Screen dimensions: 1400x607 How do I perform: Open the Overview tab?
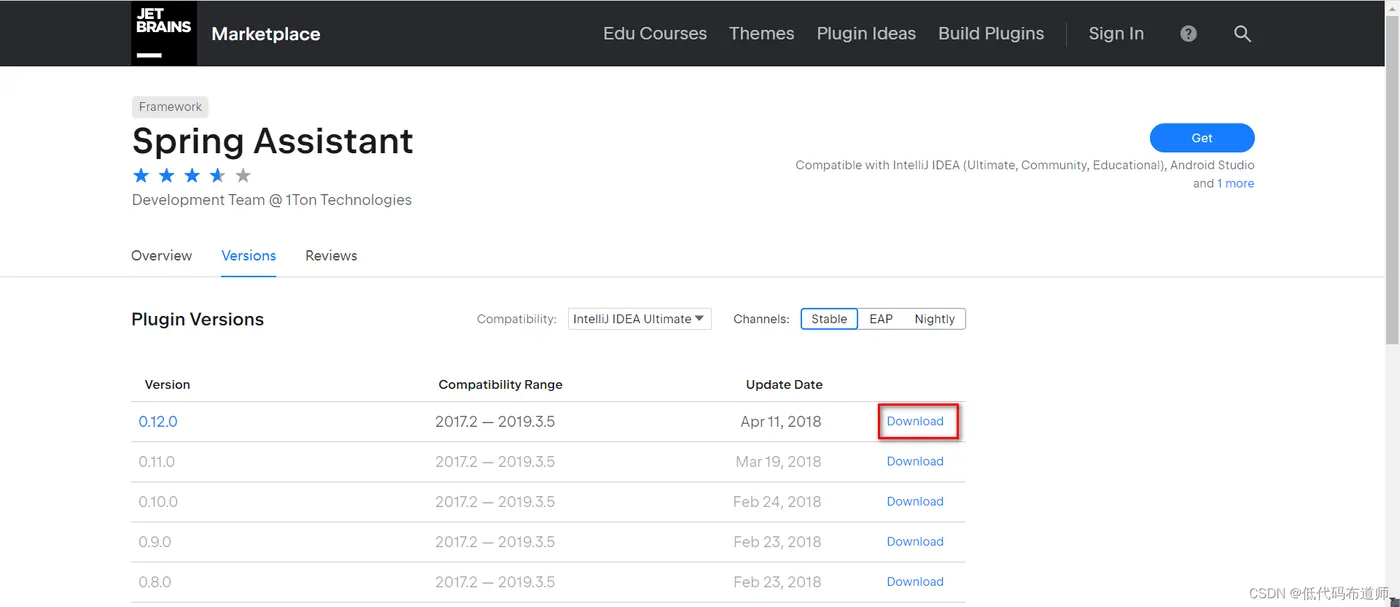[x=161, y=256]
